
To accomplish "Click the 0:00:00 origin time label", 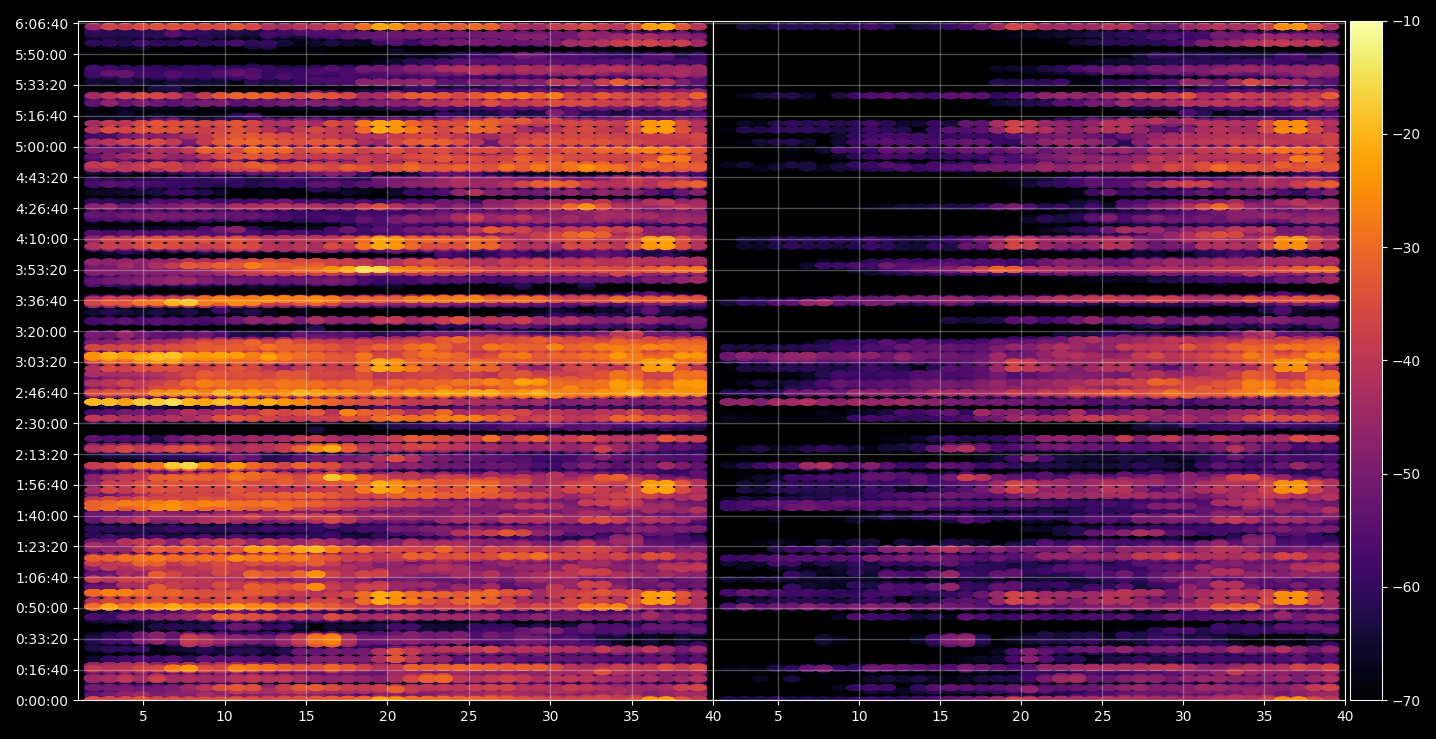I will [x=42, y=701].
